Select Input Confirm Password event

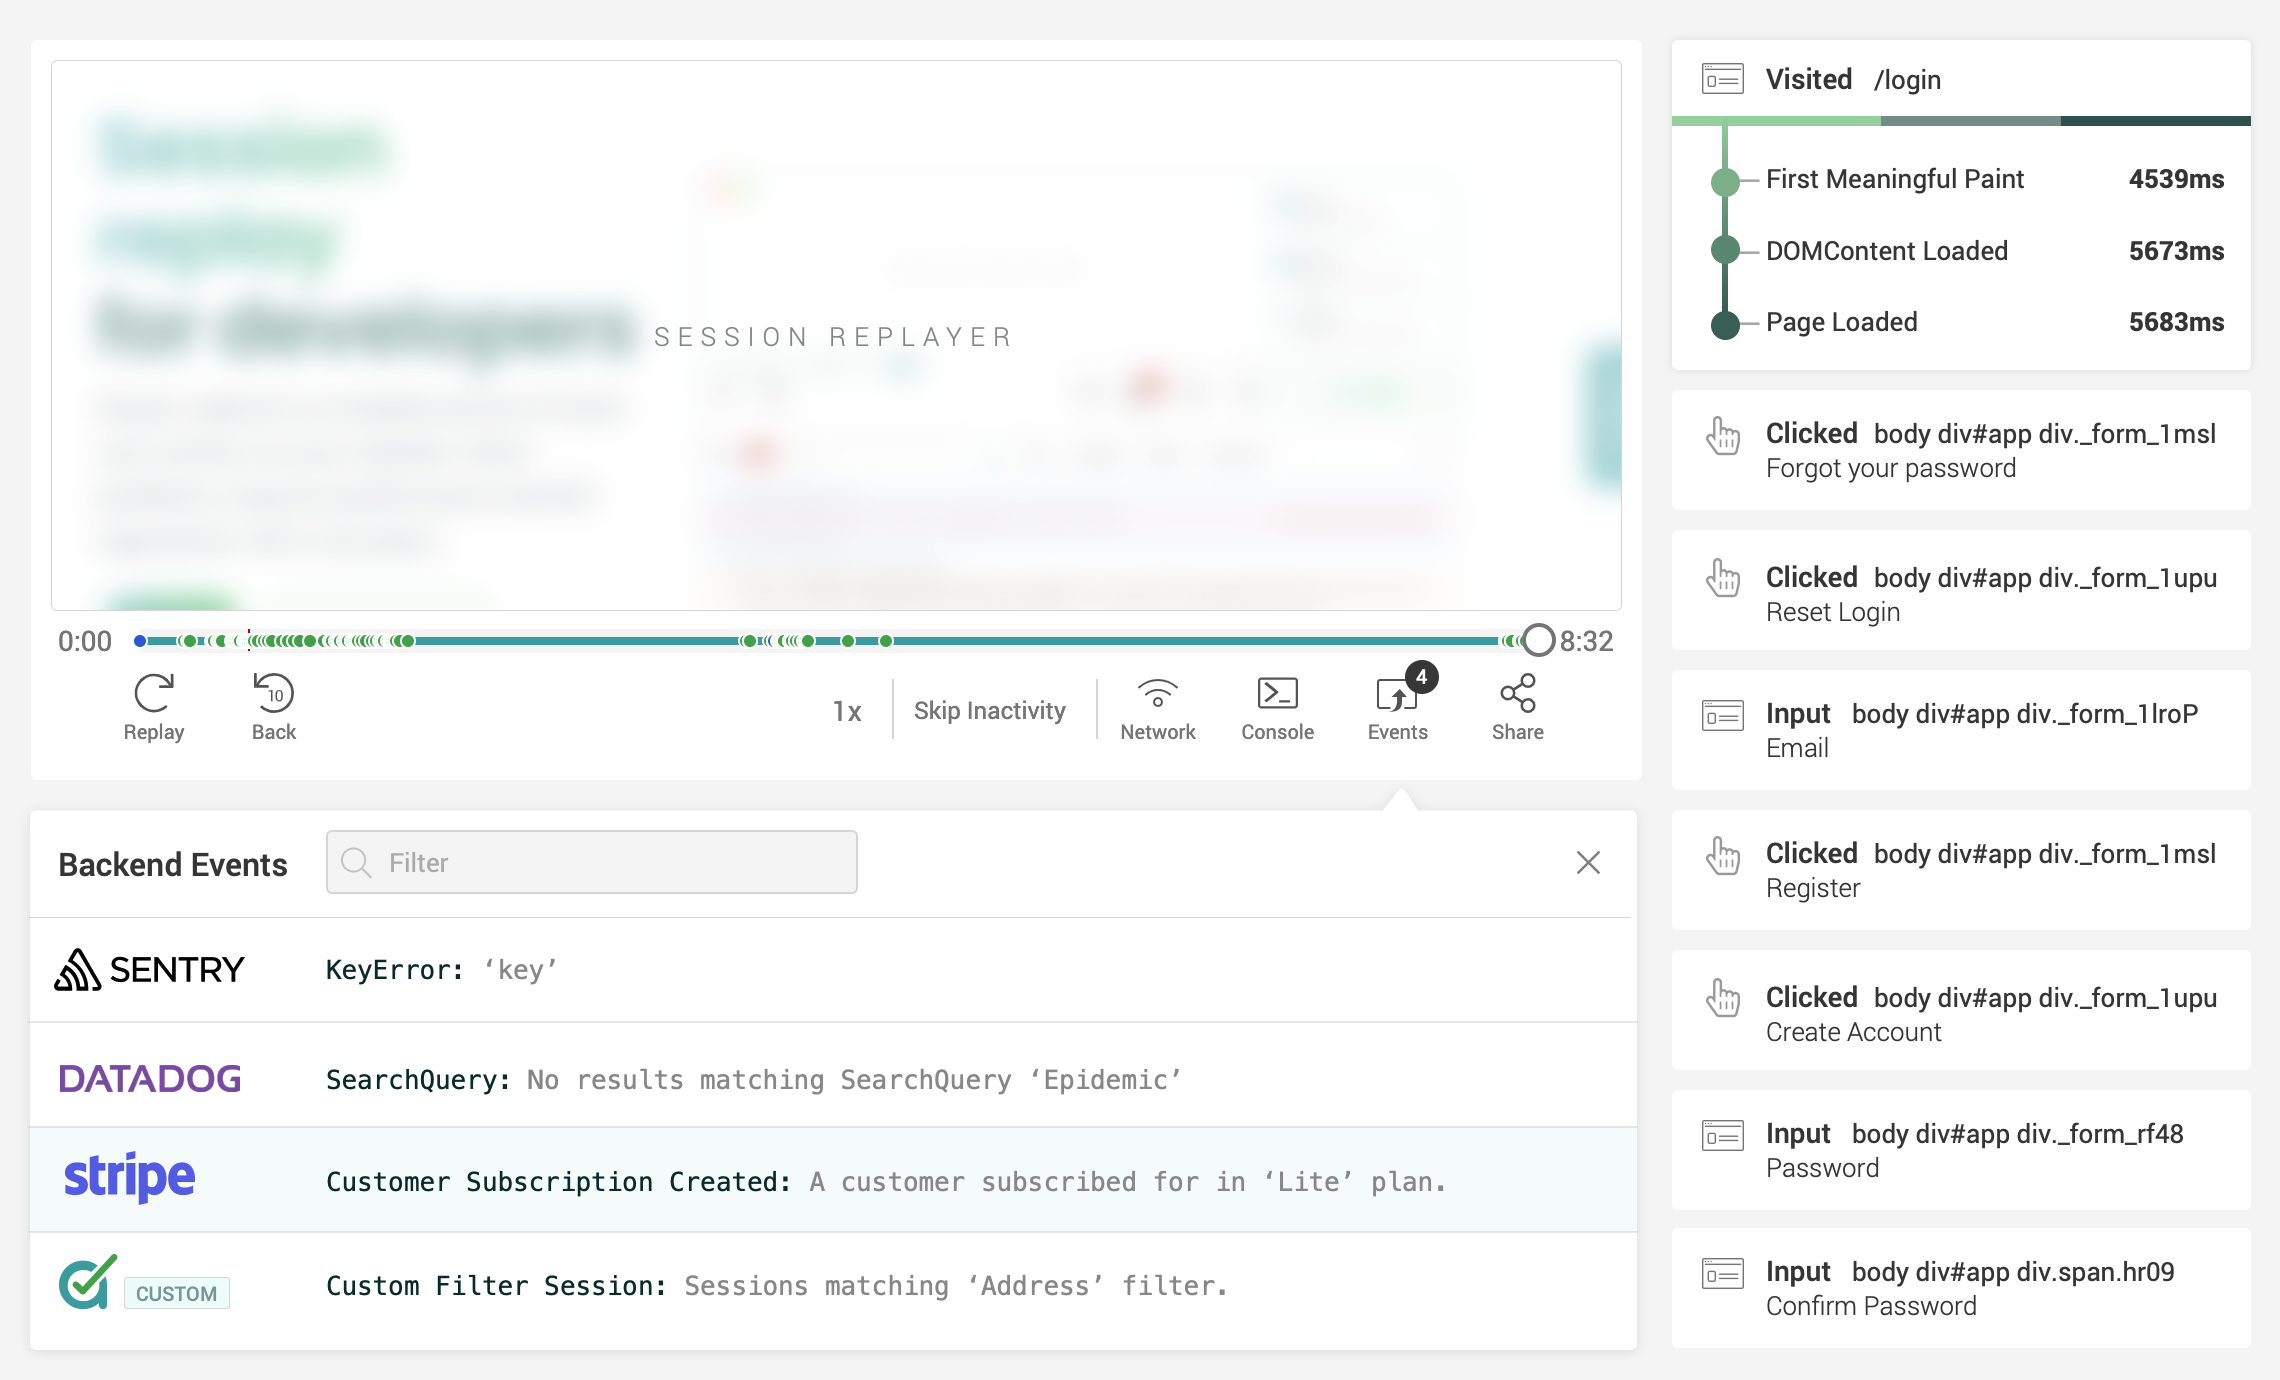(x=1960, y=1288)
